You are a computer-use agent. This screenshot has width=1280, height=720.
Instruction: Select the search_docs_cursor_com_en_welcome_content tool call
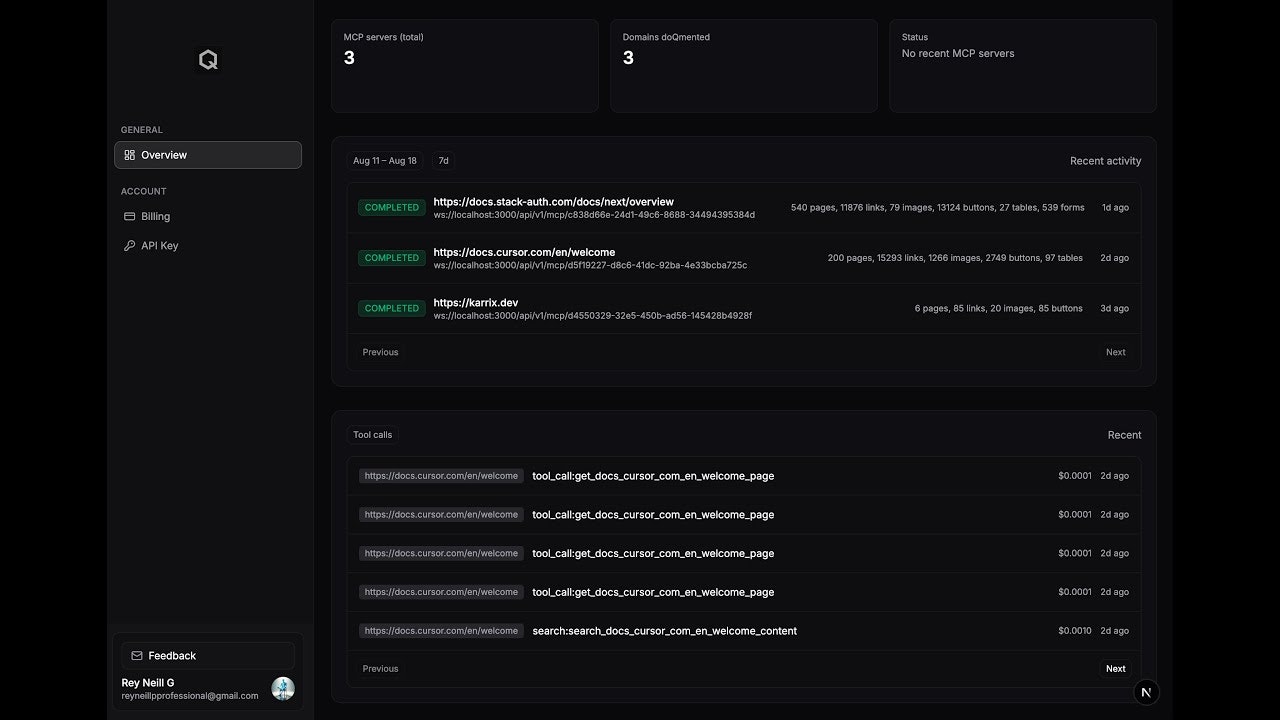[x=664, y=631]
